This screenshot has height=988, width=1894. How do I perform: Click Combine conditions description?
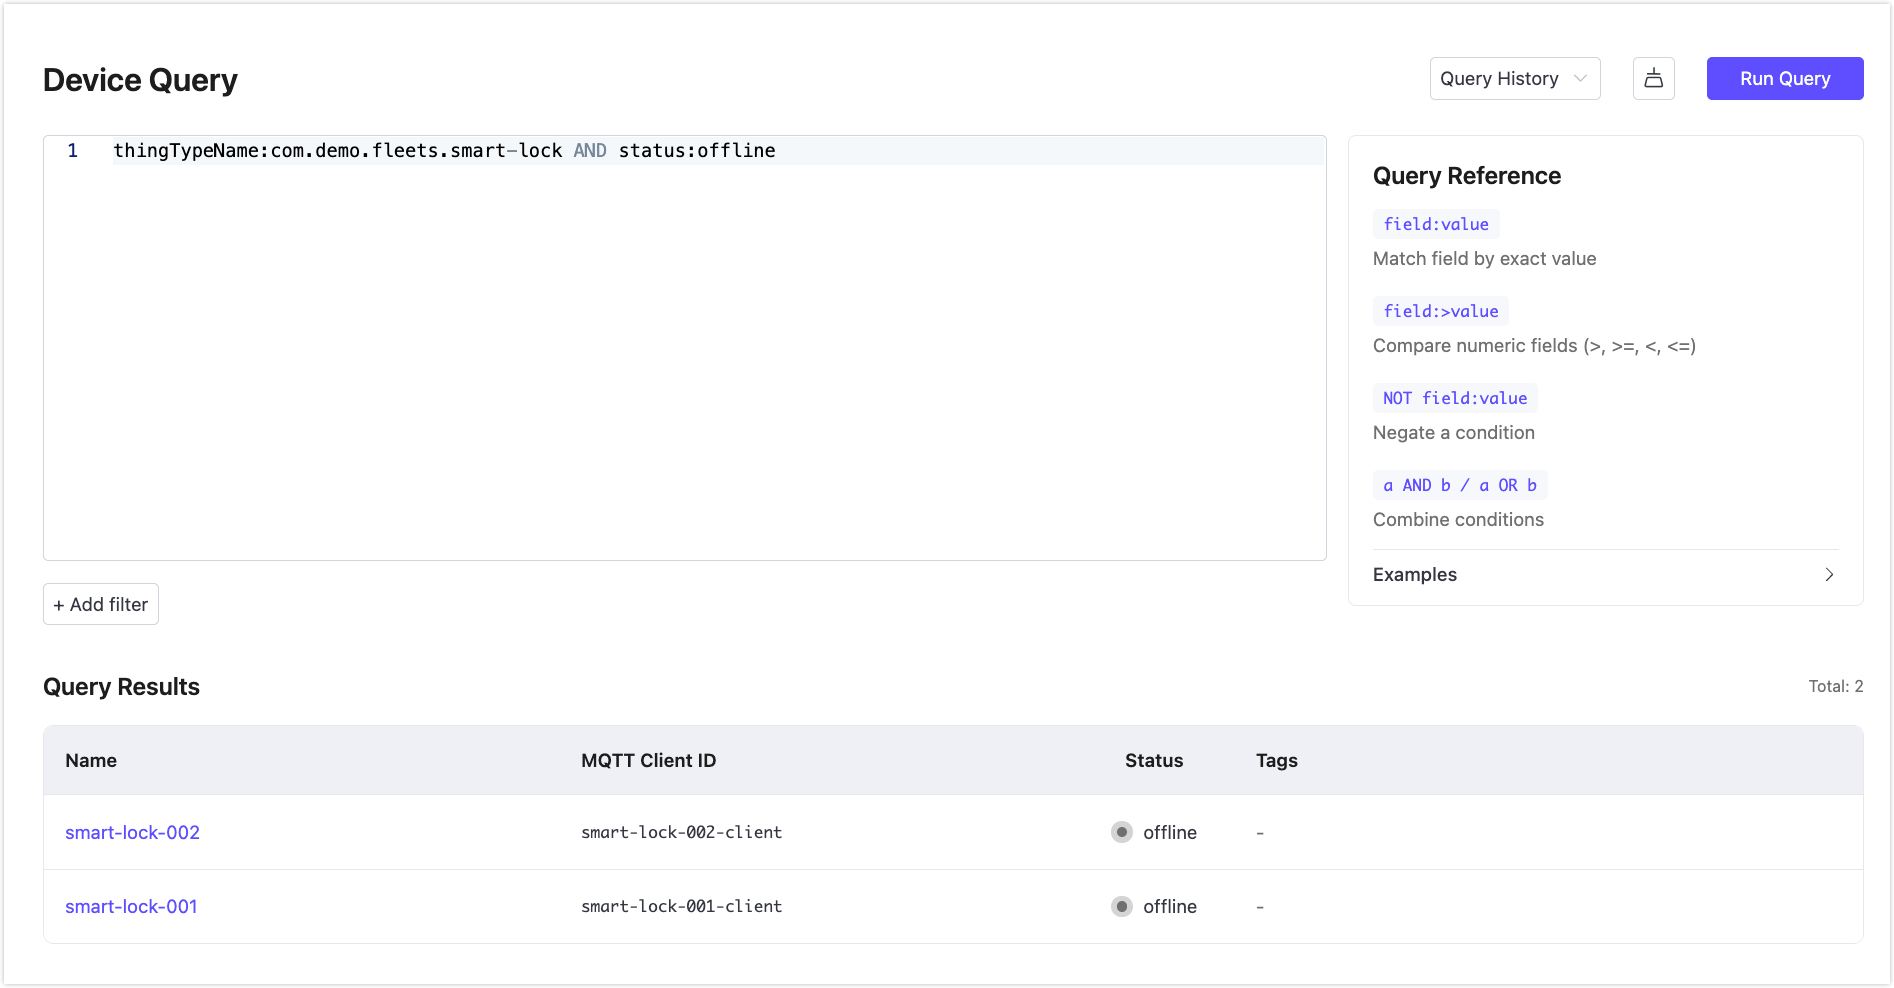[x=1458, y=519]
